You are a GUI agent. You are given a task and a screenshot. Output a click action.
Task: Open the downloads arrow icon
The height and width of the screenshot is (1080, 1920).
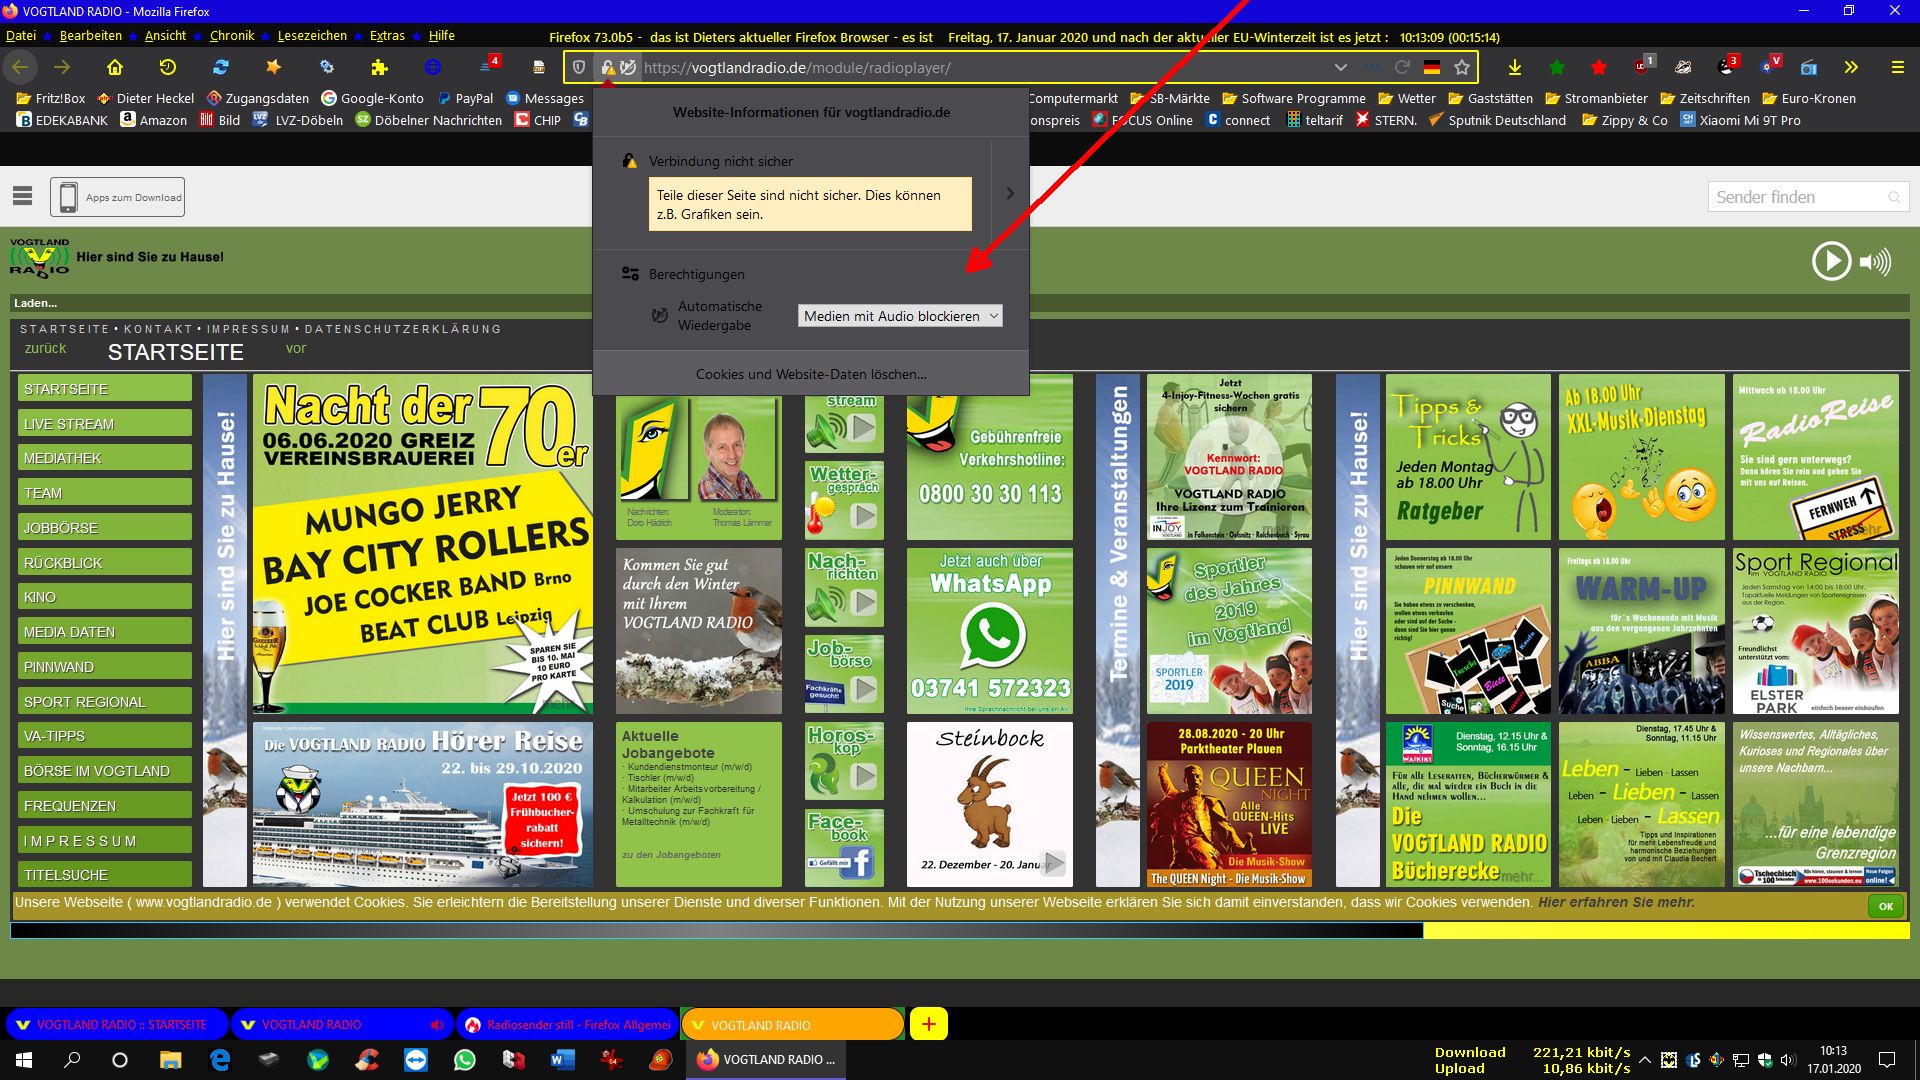coord(1515,67)
